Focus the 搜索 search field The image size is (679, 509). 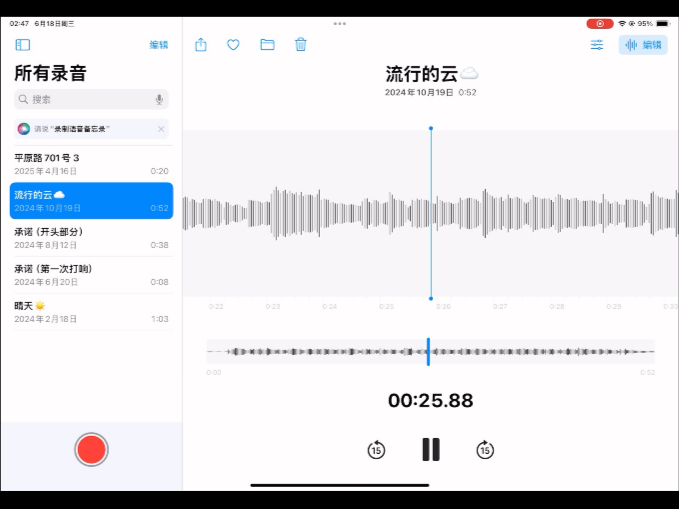tap(91, 99)
